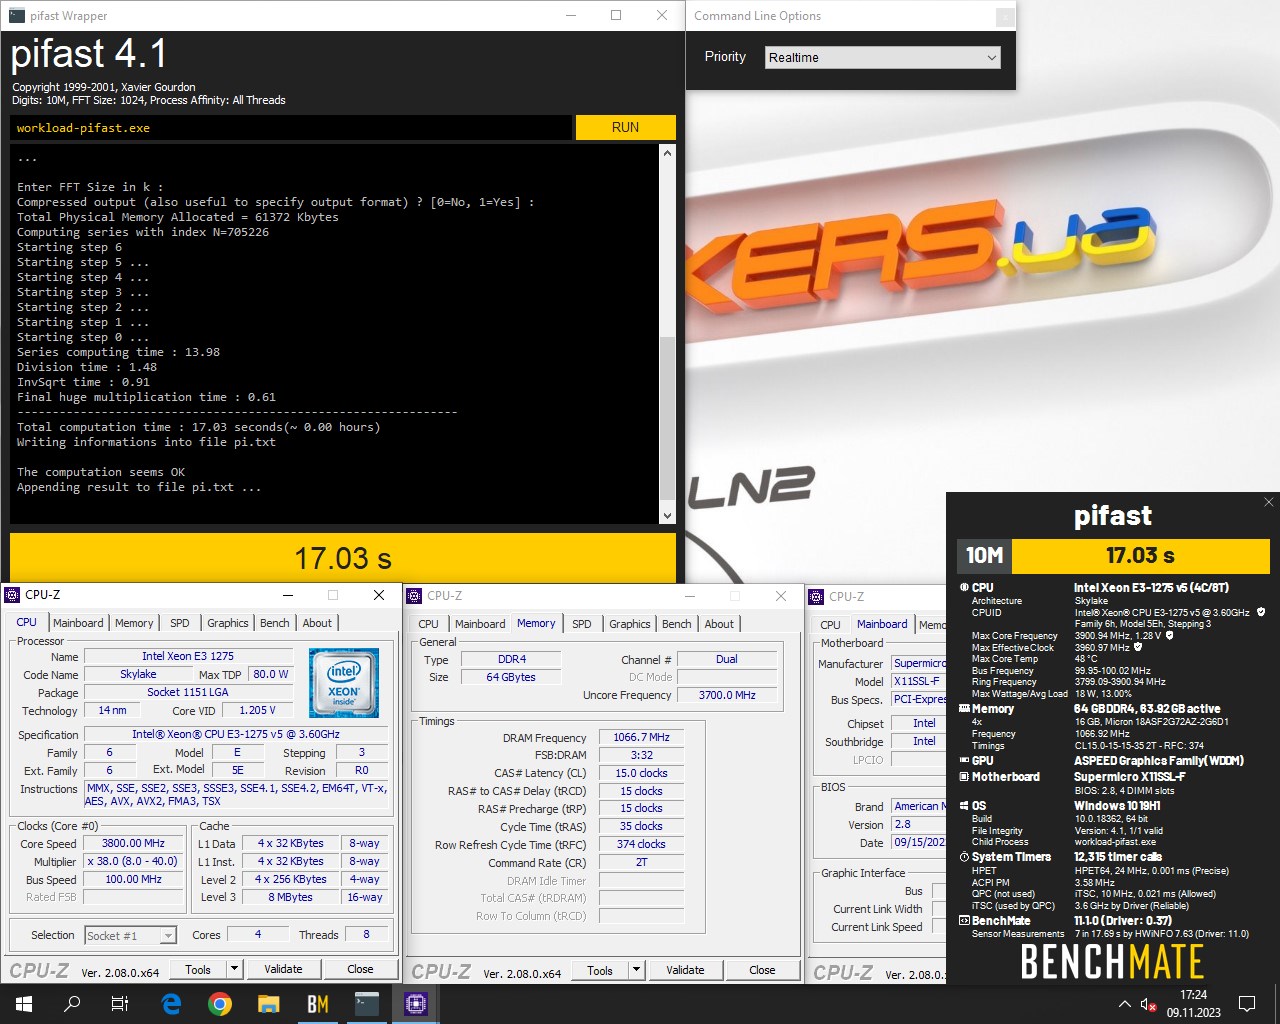The width and height of the screenshot is (1280, 1024).
Task: Close Command Line Options panel
Action: point(1005,17)
